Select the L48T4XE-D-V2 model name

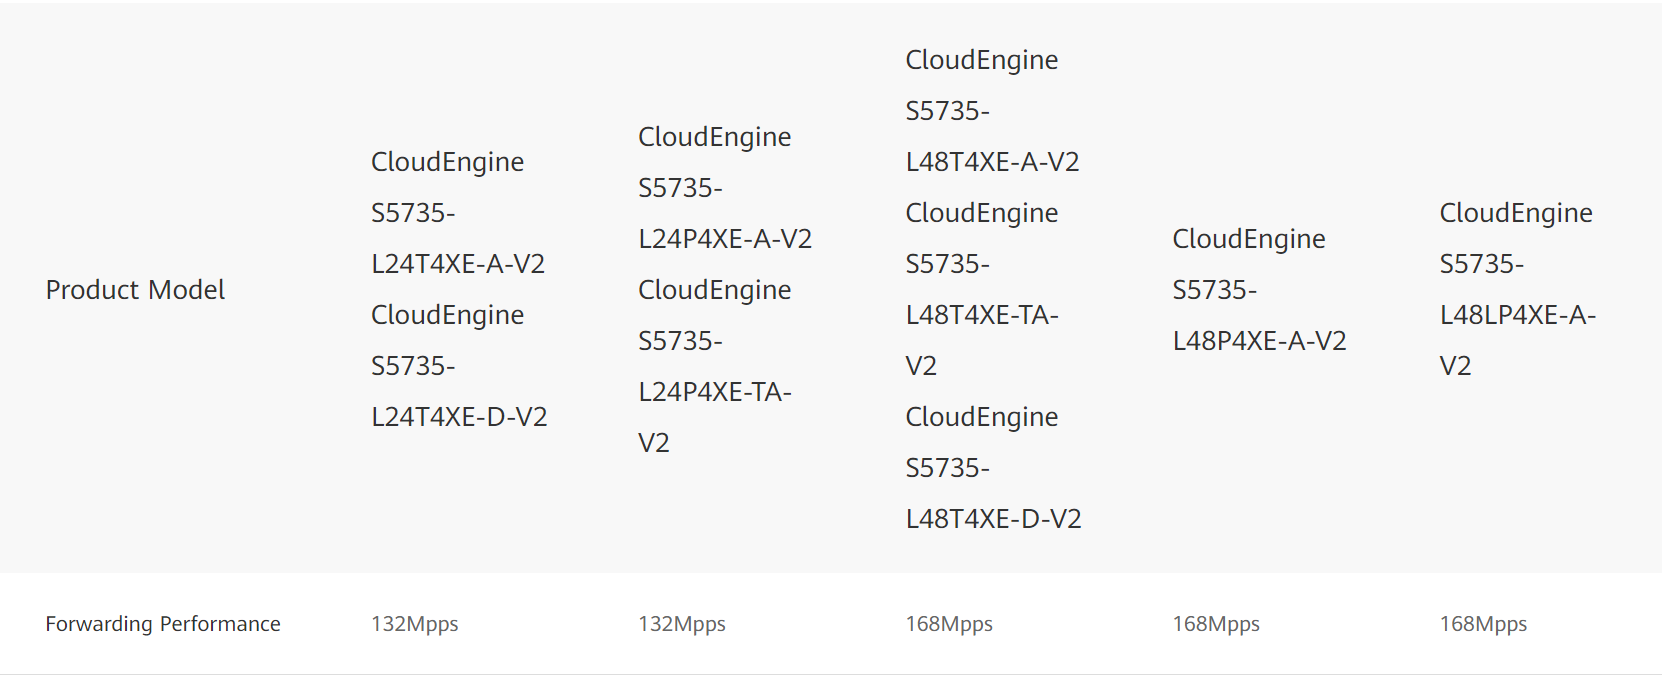coord(993,519)
